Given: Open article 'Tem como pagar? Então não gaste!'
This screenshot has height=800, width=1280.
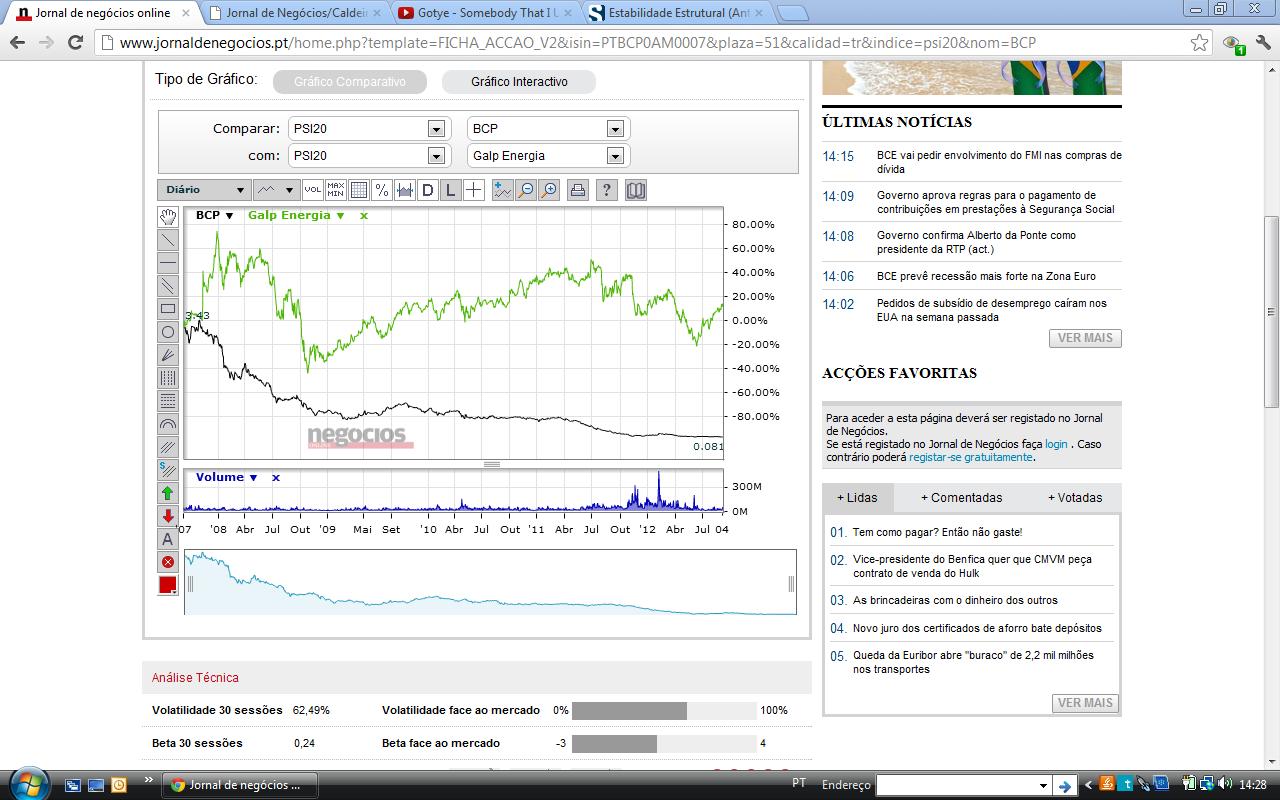Looking at the screenshot, I should [x=937, y=532].
